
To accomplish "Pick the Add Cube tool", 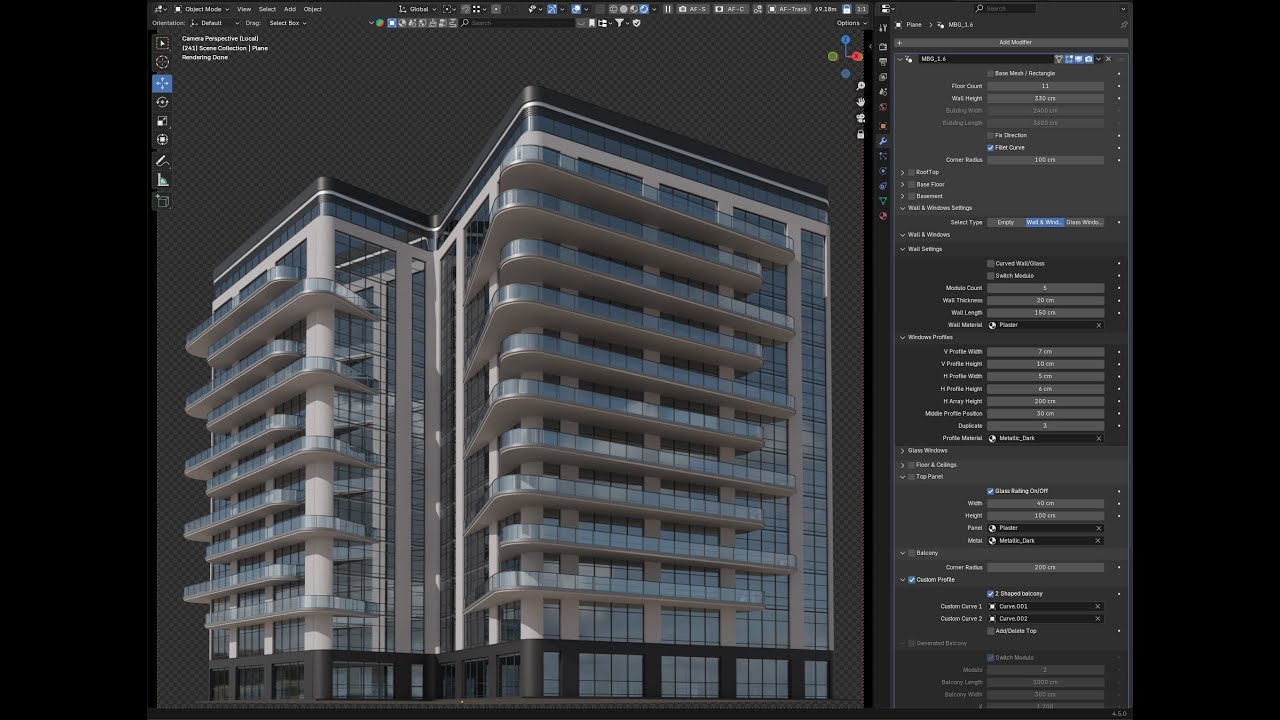I will pos(162,201).
